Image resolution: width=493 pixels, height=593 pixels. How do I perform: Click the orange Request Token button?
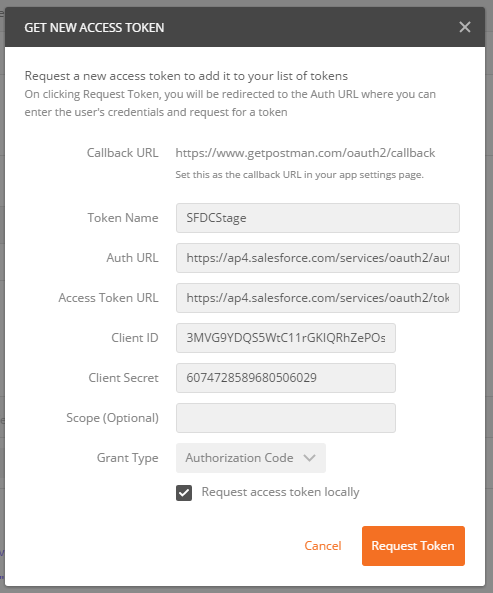pyautogui.click(x=413, y=546)
